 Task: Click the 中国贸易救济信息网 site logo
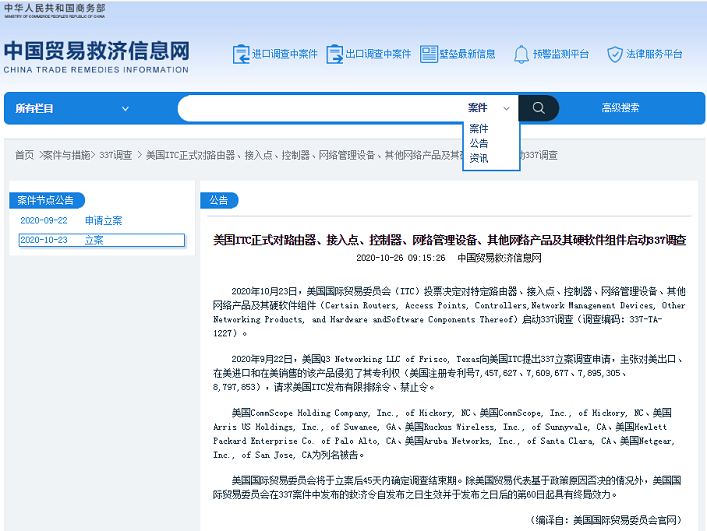click(96, 57)
